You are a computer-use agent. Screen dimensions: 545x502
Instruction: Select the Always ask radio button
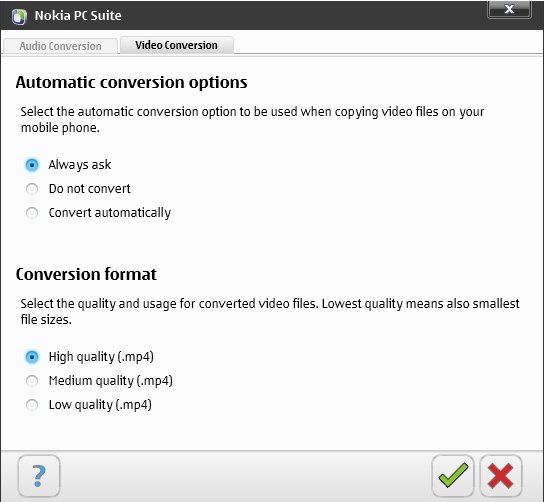(32, 165)
